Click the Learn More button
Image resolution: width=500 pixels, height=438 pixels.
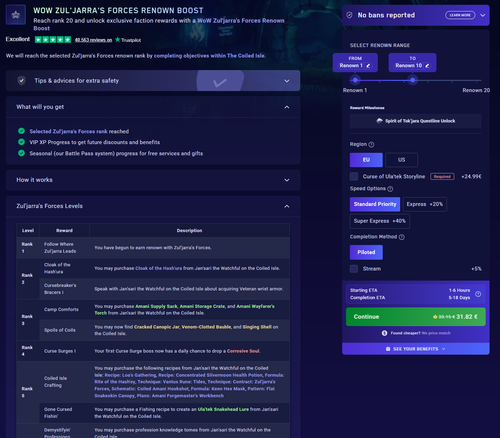coord(460,15)
